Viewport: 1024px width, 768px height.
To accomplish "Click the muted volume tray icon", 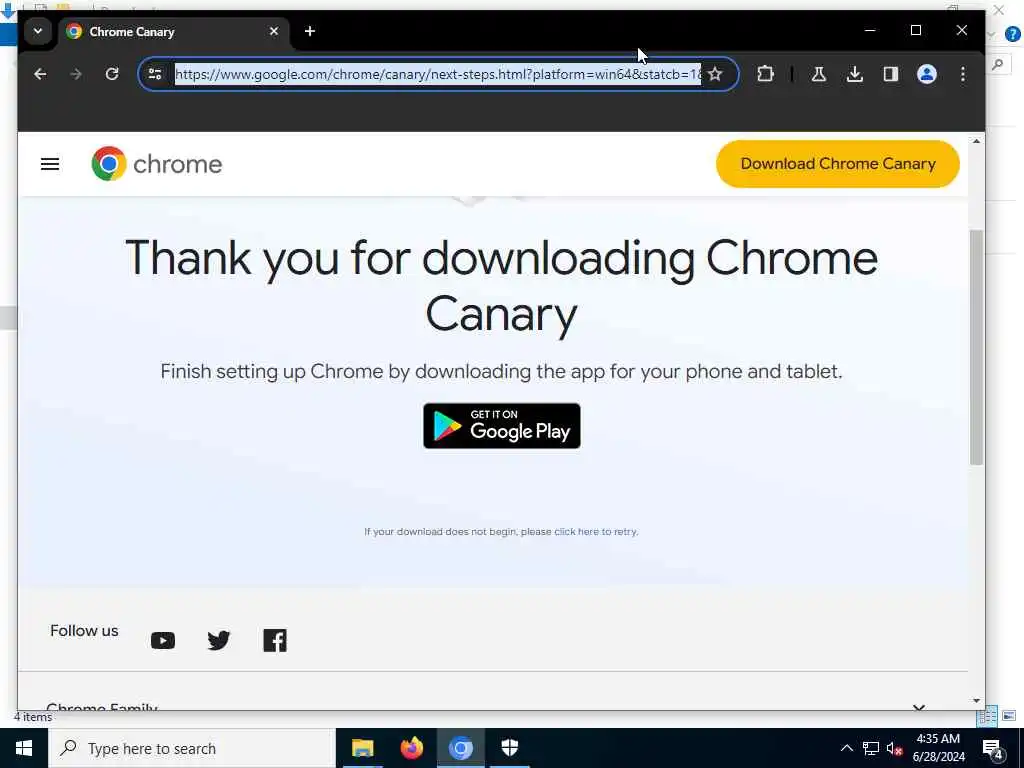I will (x=895, y=749).
